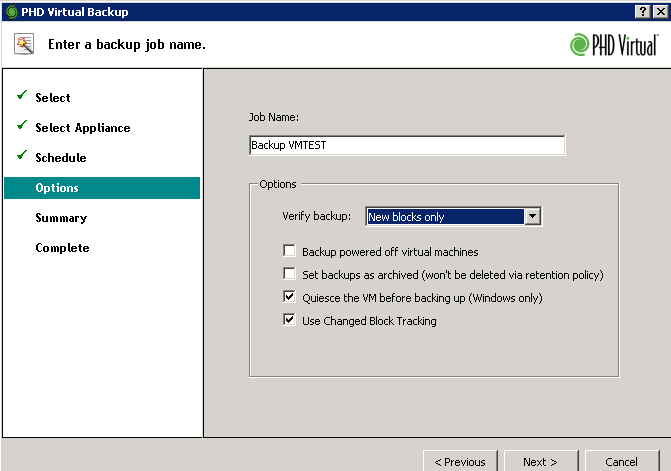Click the "Options" group box title
This screenshot has width=671, height=471.
coord(278,184)
